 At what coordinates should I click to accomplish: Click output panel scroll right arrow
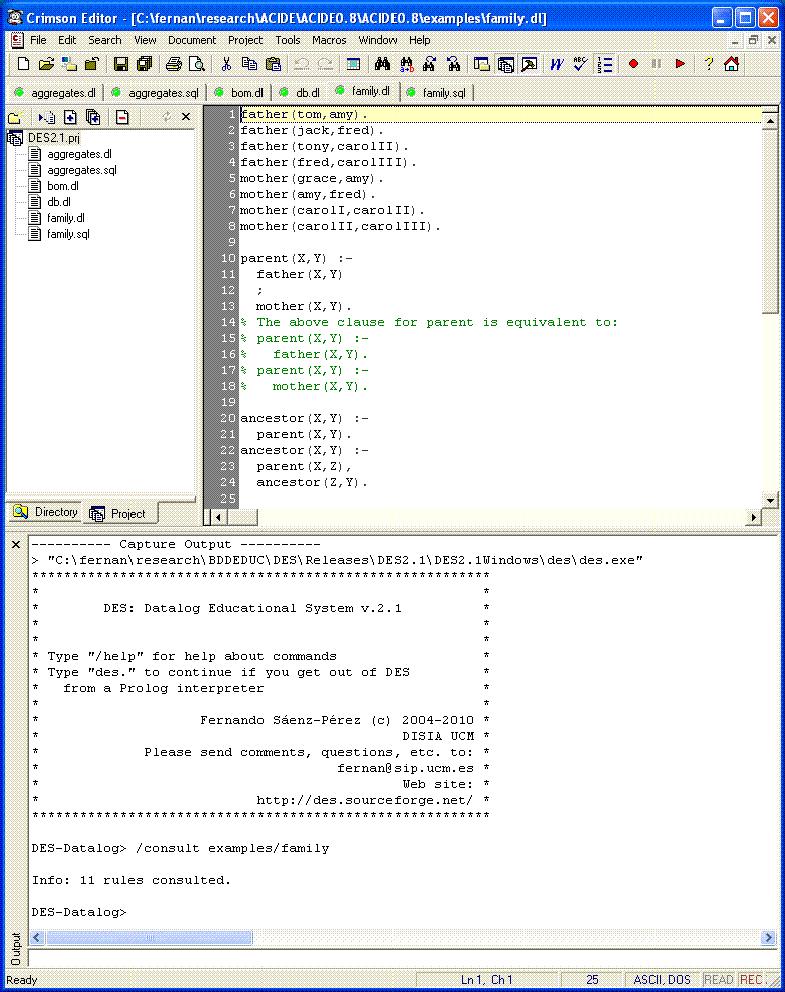769,938
